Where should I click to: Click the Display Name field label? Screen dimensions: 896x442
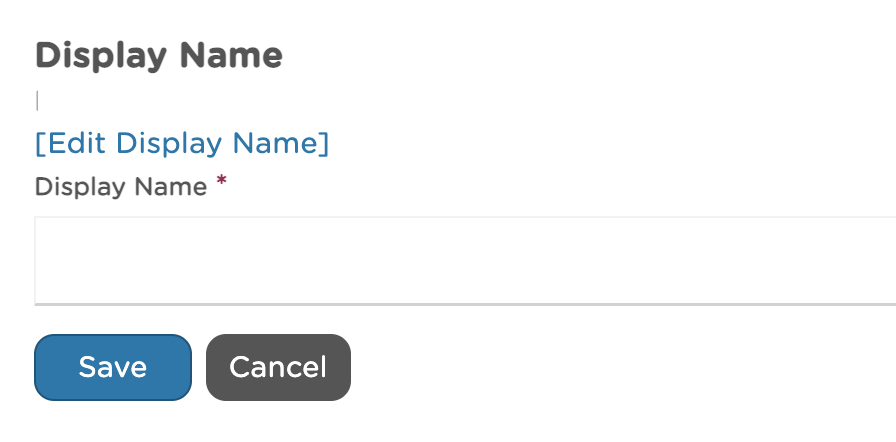coord(121,187)
